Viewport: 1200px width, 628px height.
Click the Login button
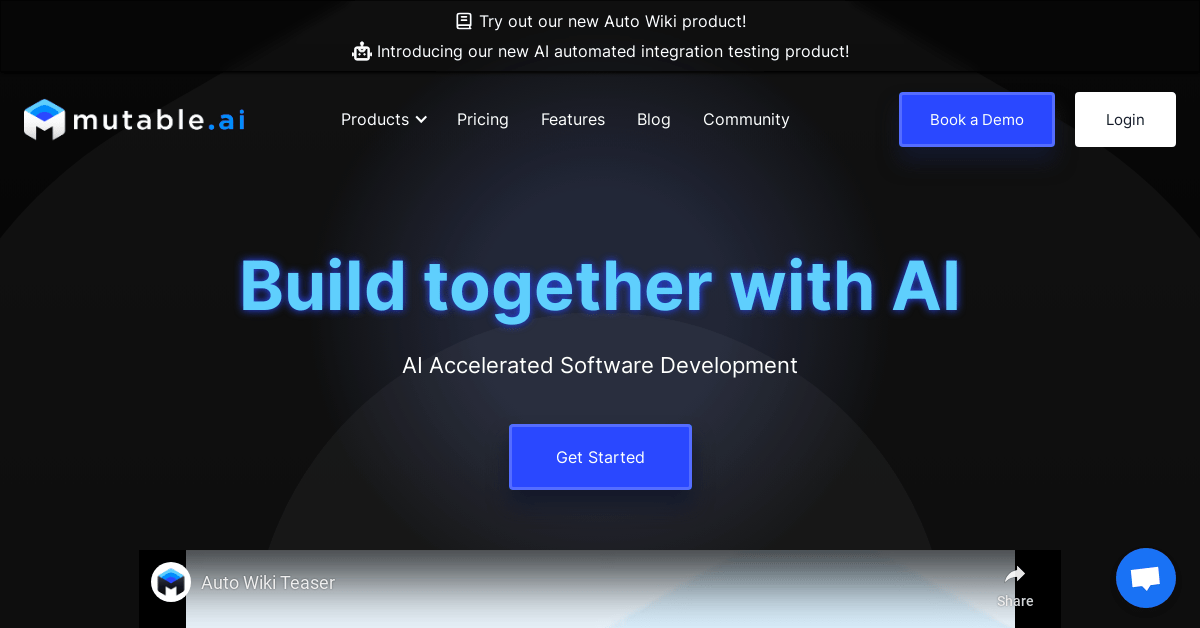click(x=1125, y=120)
